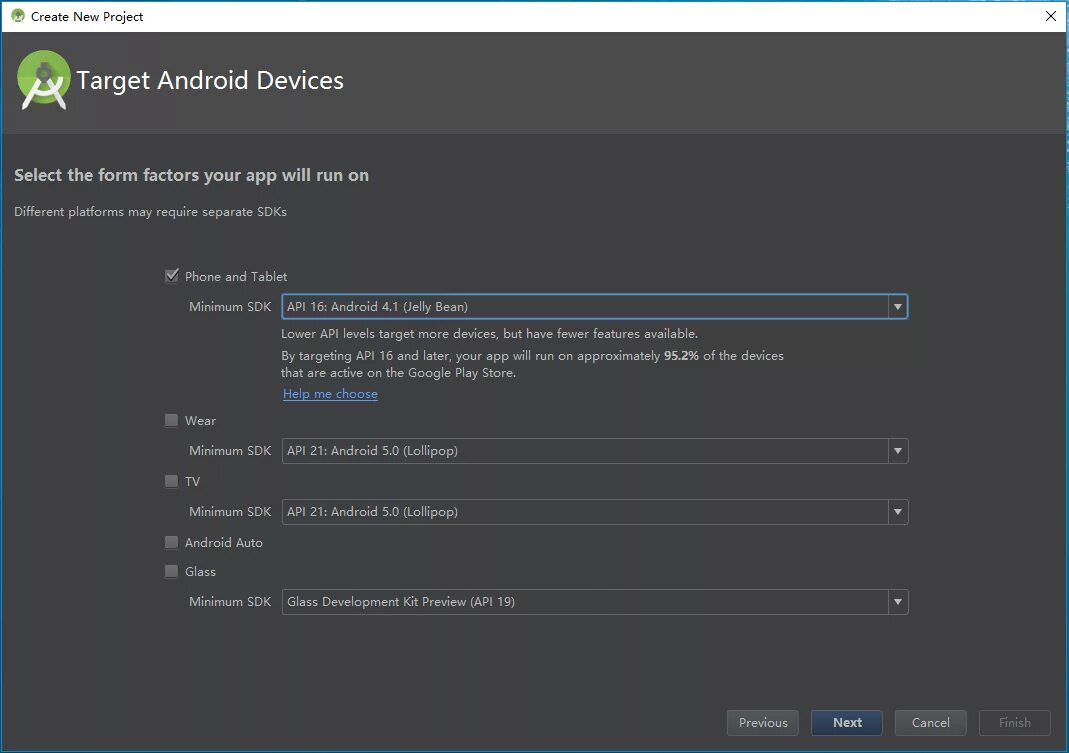The height and width of the screenshot is (753, 1069).
Task: Click Minimum SDK label under Wear
Action: click(x=230, y=451)
